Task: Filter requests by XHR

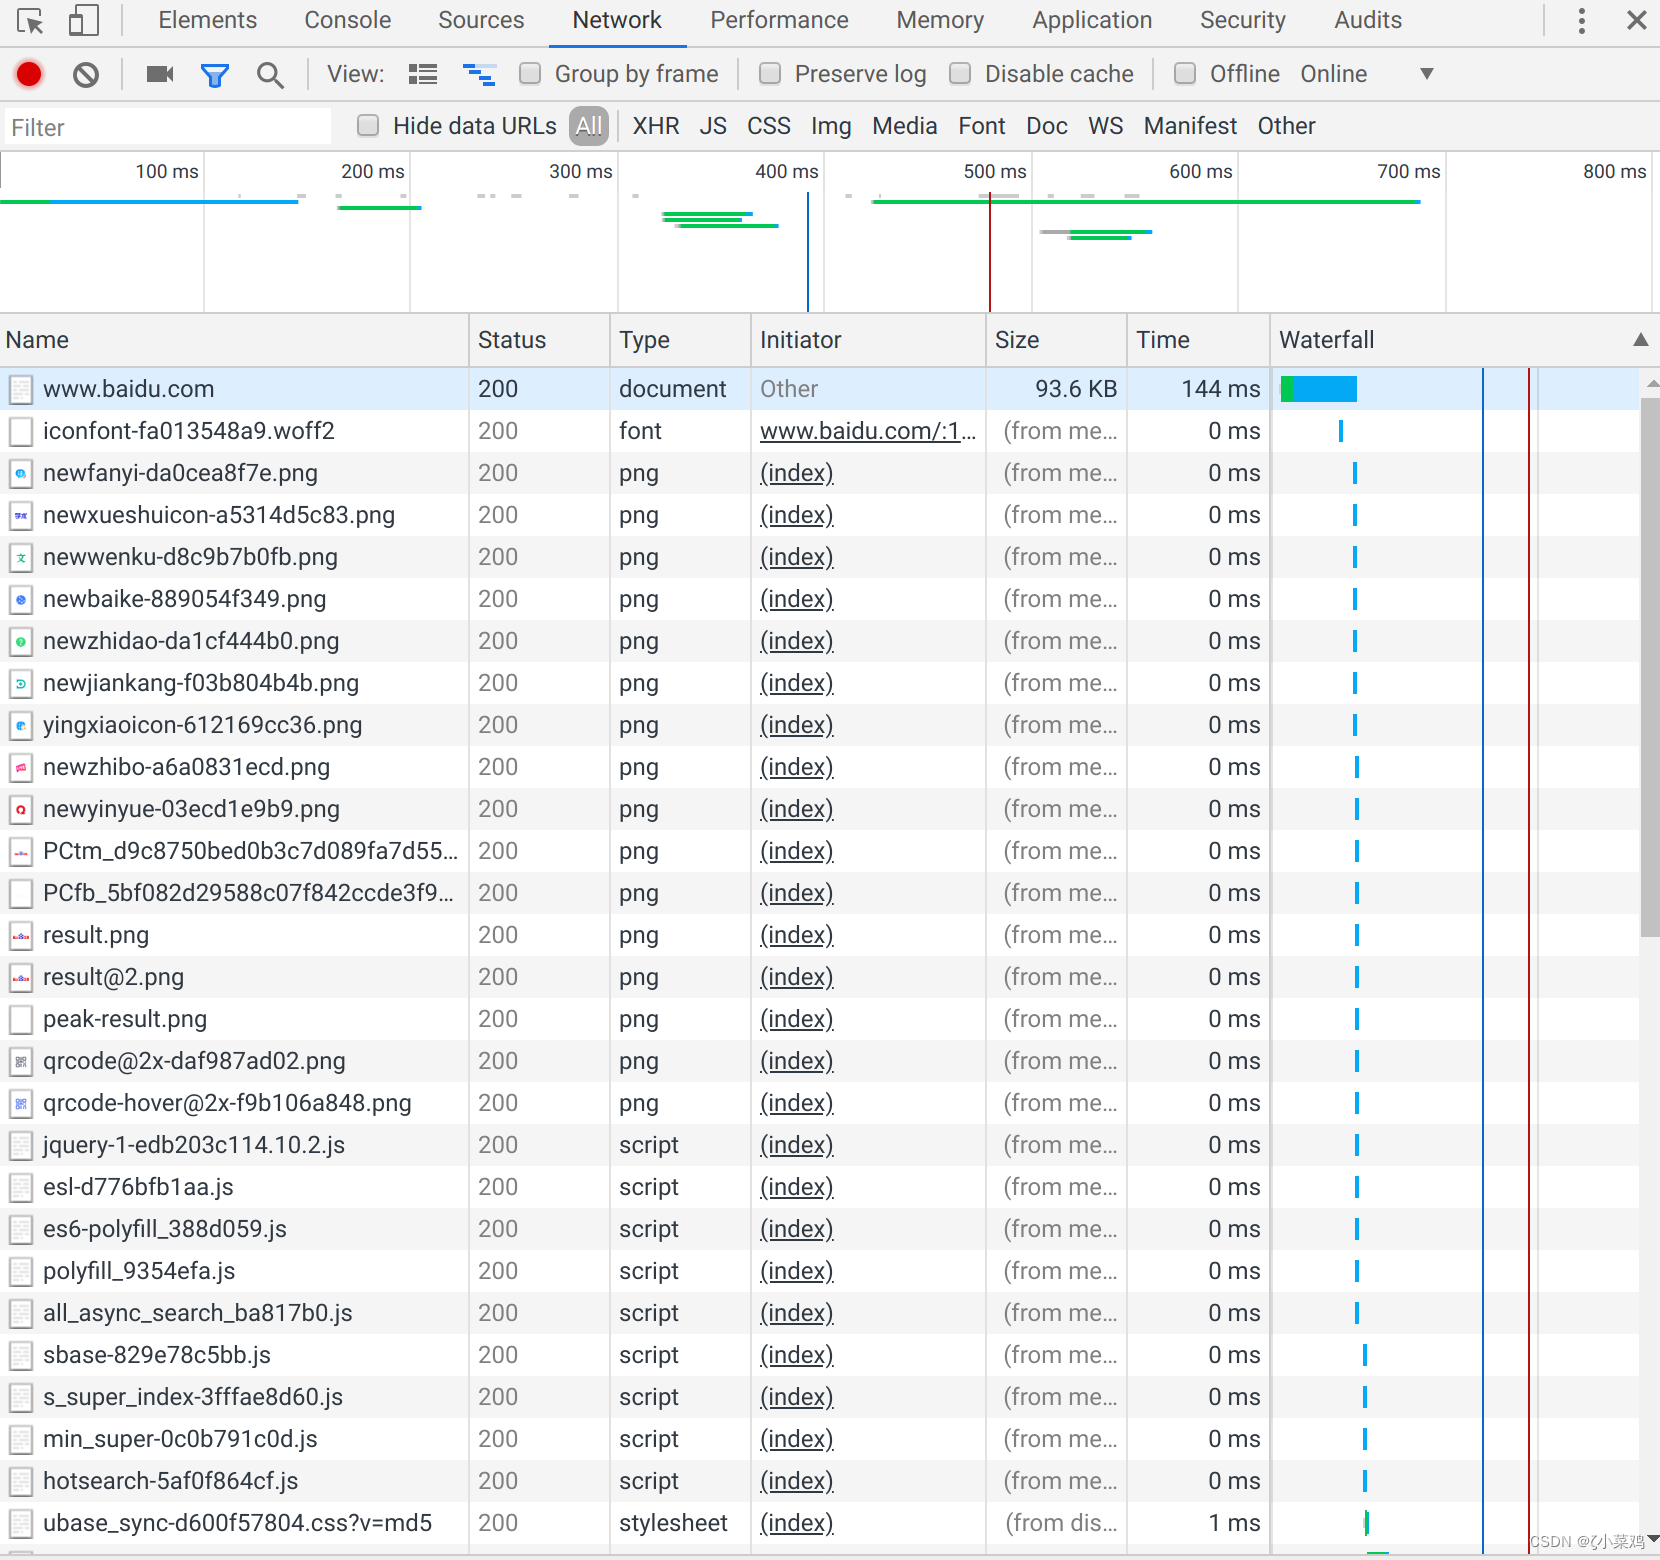Action: [656, 126]
